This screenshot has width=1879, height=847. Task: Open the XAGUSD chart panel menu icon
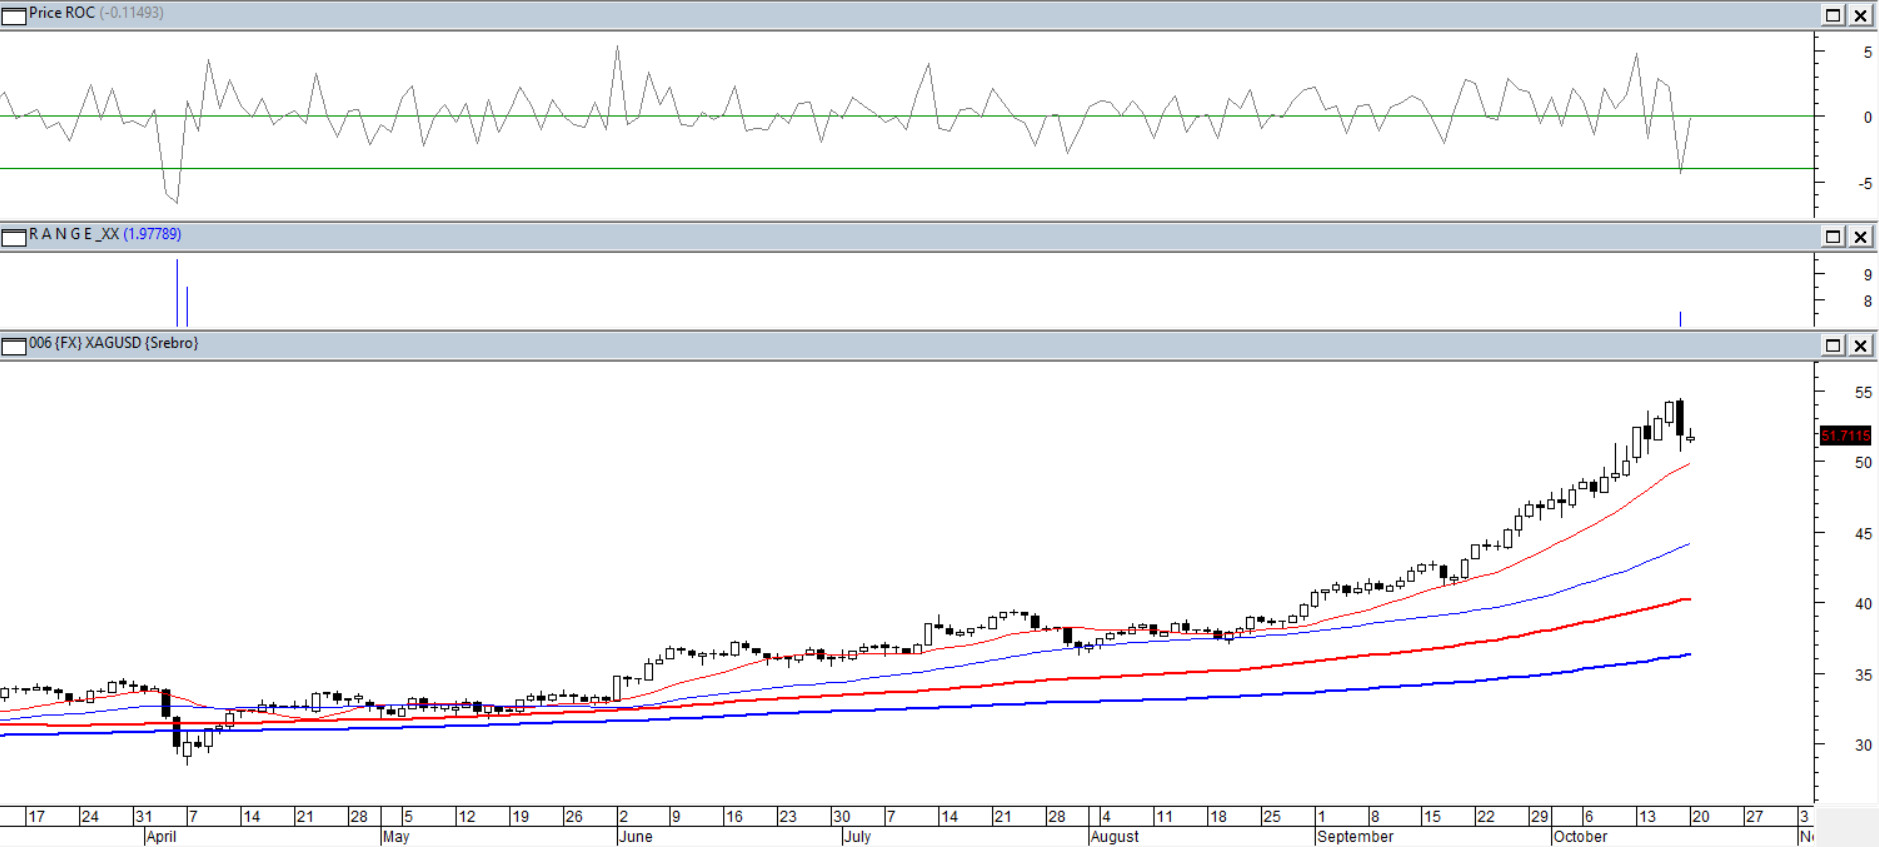14,346
